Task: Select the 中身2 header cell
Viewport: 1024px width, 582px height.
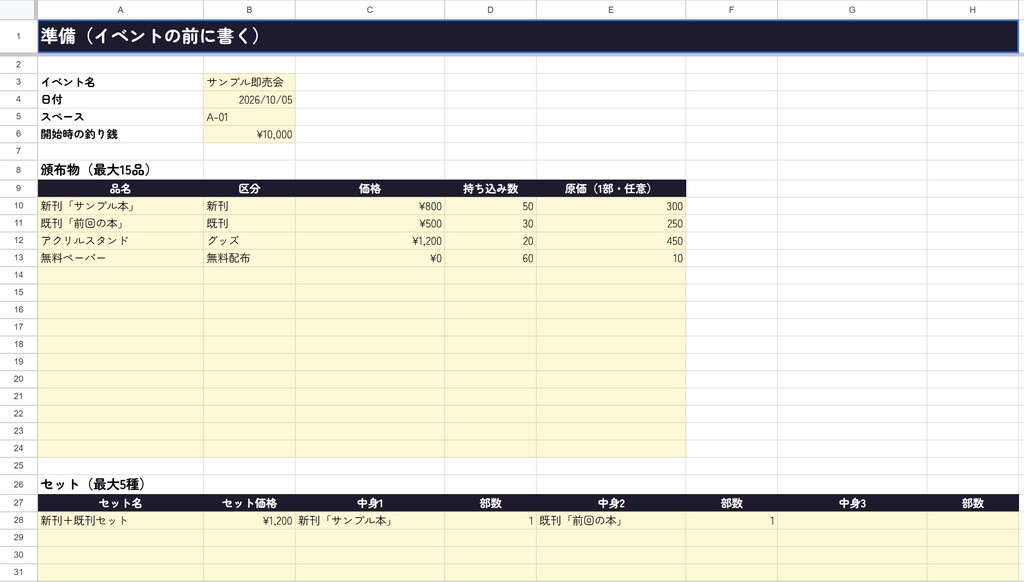Action: click(x=611, y=503)
